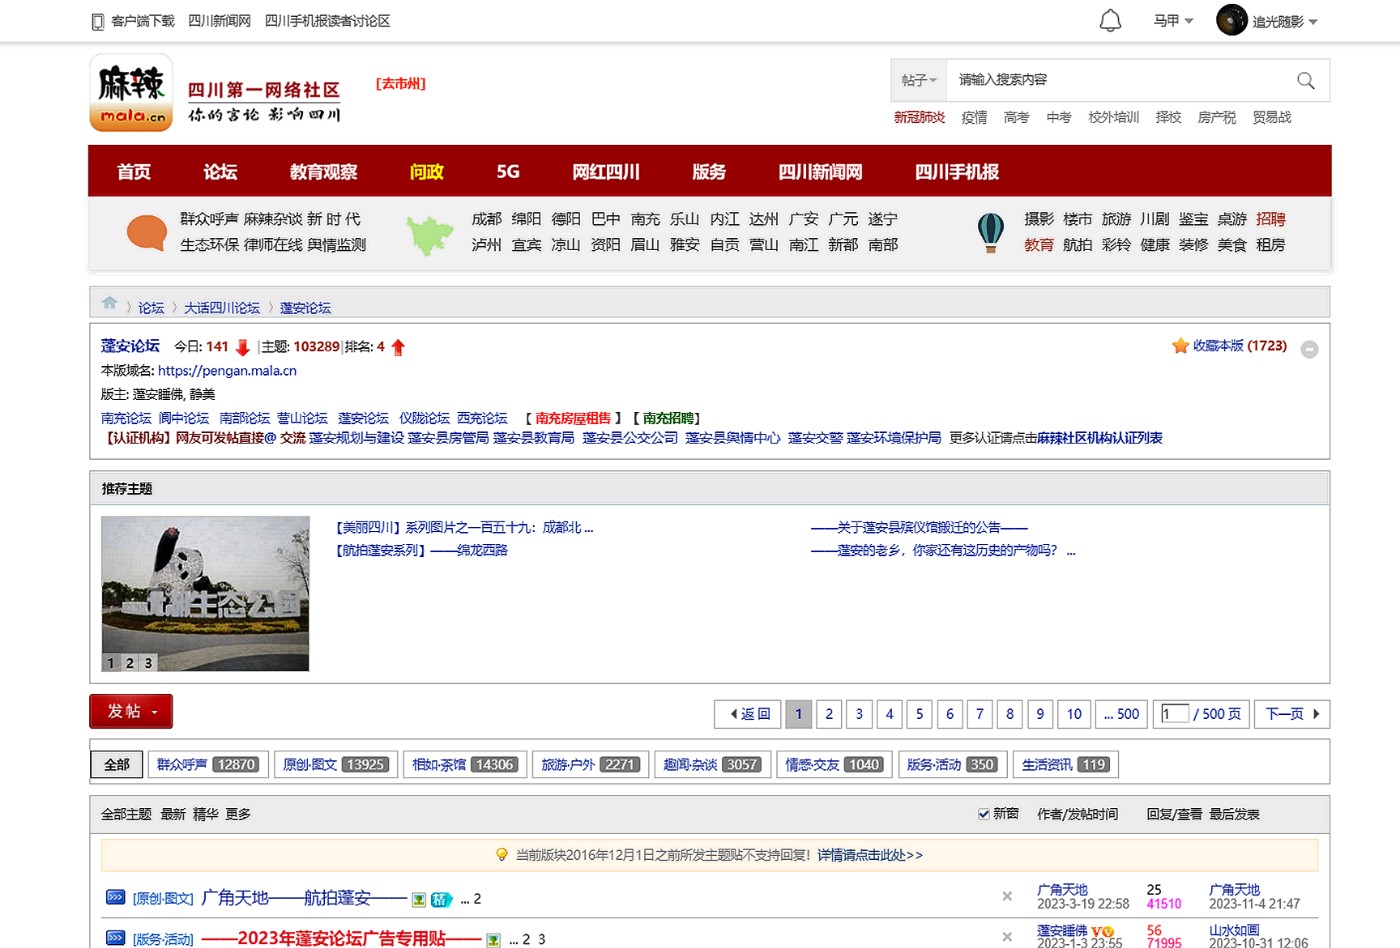
Task: Dismiss the 广角天地 thread row X
Action: [x=1007, y=896]
